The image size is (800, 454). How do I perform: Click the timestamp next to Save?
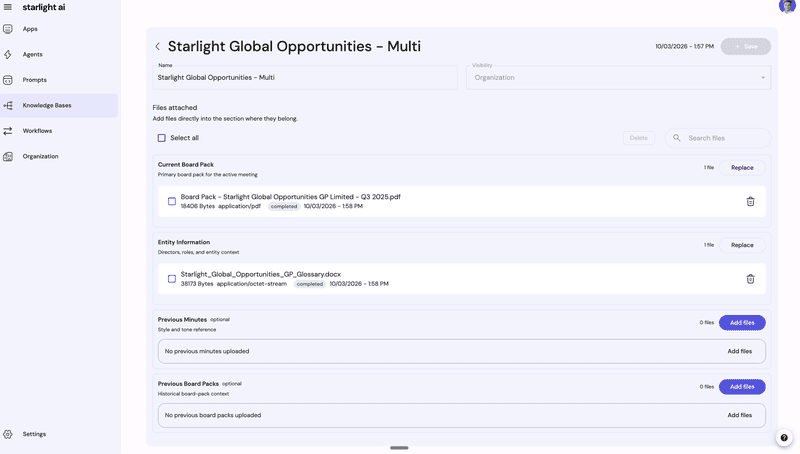coord(684,46)
